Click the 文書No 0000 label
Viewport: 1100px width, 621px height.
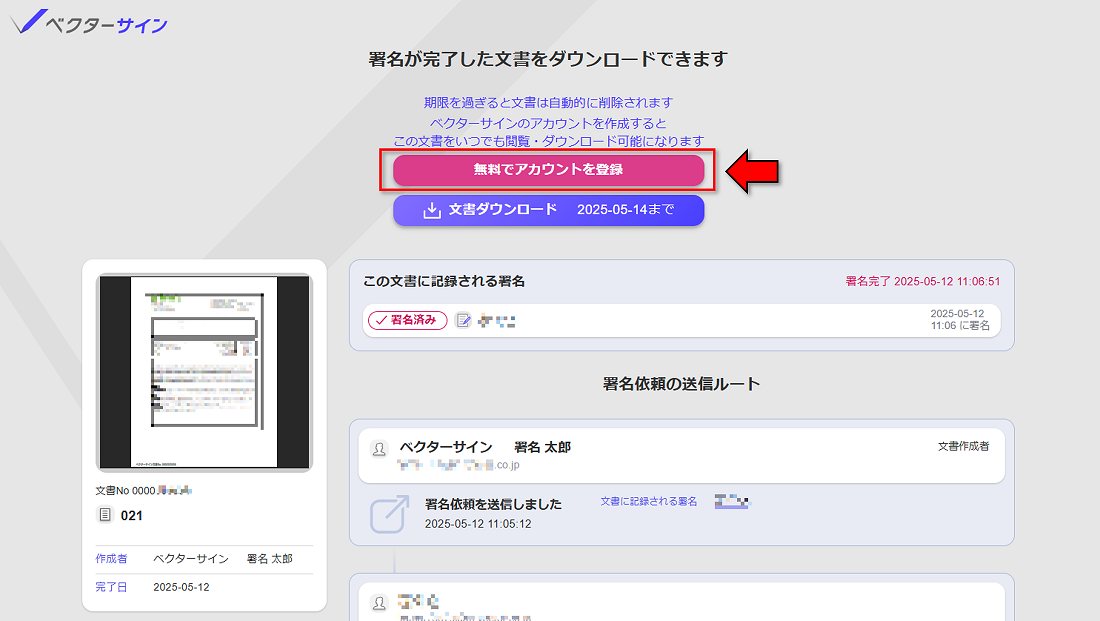125,490
